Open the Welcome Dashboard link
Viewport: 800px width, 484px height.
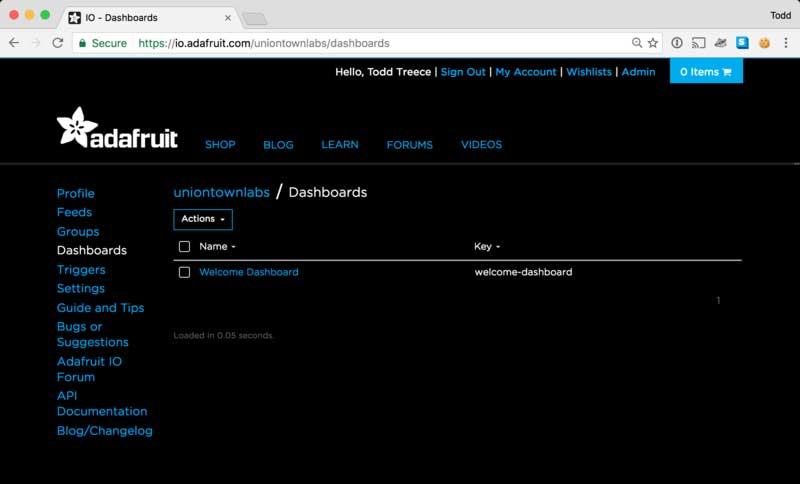point(248,272)
